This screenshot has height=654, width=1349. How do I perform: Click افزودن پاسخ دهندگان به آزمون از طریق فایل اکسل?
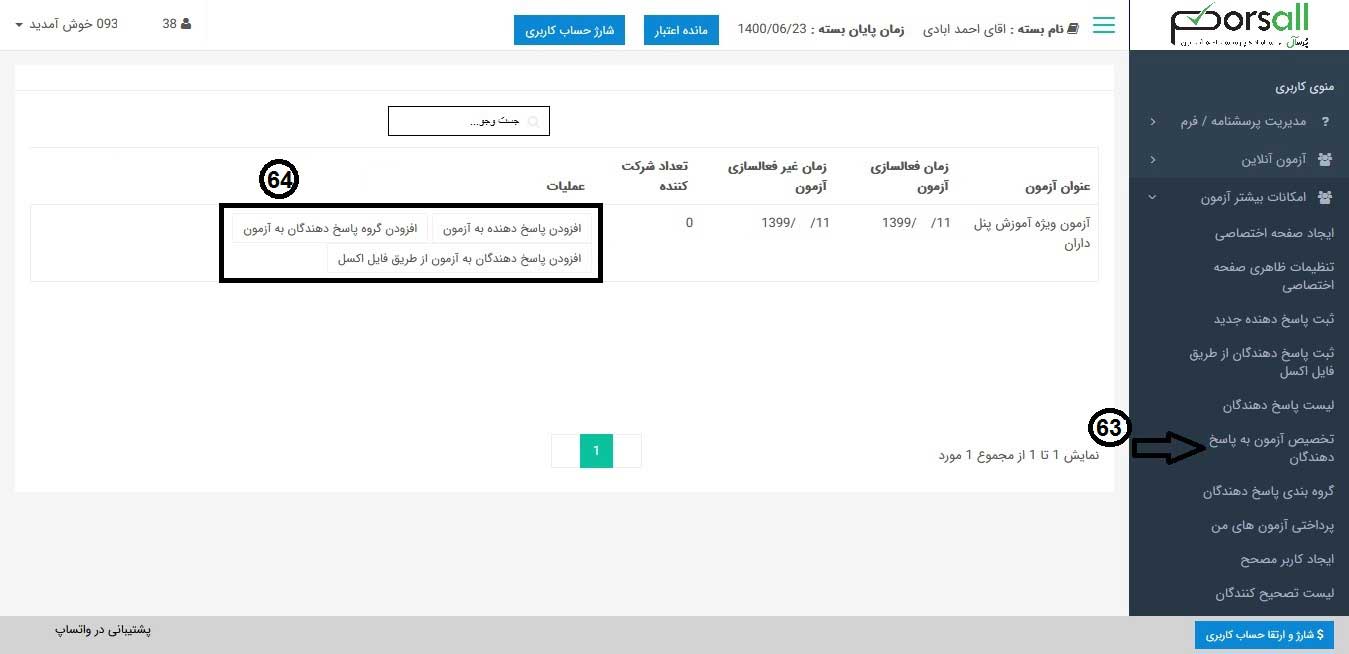pos(459,259)
